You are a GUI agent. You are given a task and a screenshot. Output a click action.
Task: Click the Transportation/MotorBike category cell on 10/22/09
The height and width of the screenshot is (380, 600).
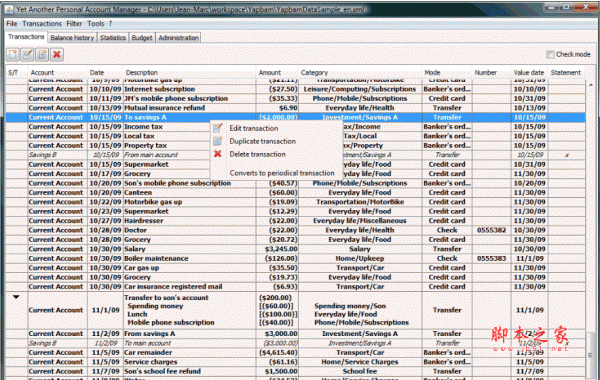tap(360, 202)
